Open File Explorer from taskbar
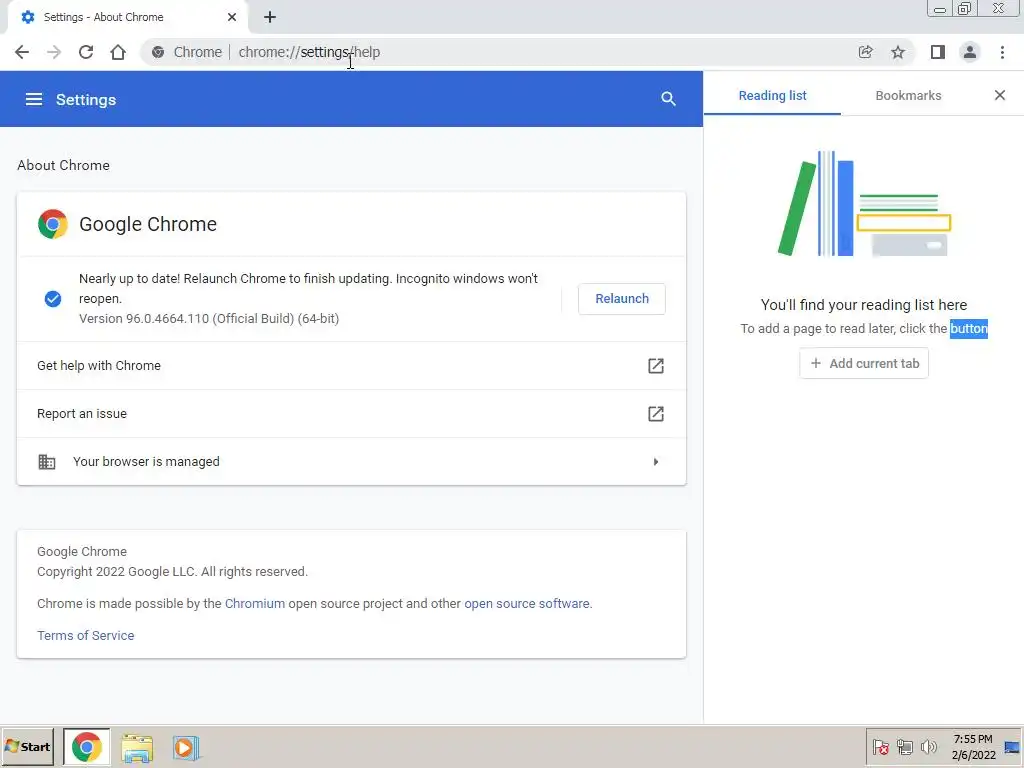The height and width of the screenshot is (768, 1024). 137,748
